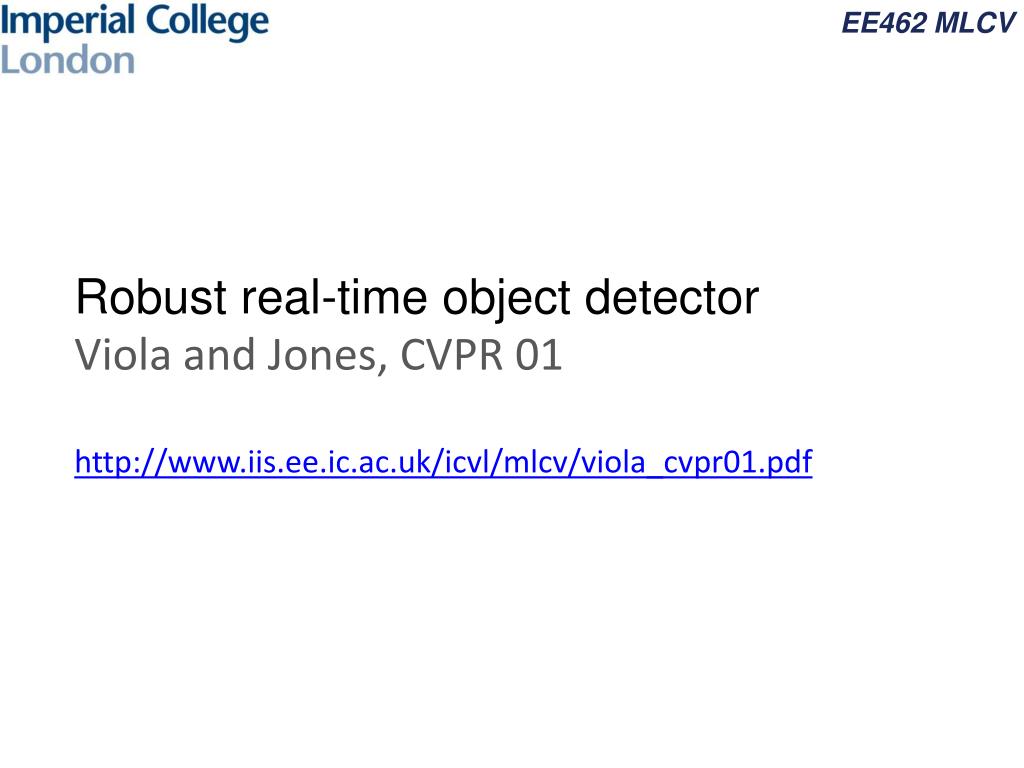
Task: Click the word "Robust" in the title
Action: point(151,297)
